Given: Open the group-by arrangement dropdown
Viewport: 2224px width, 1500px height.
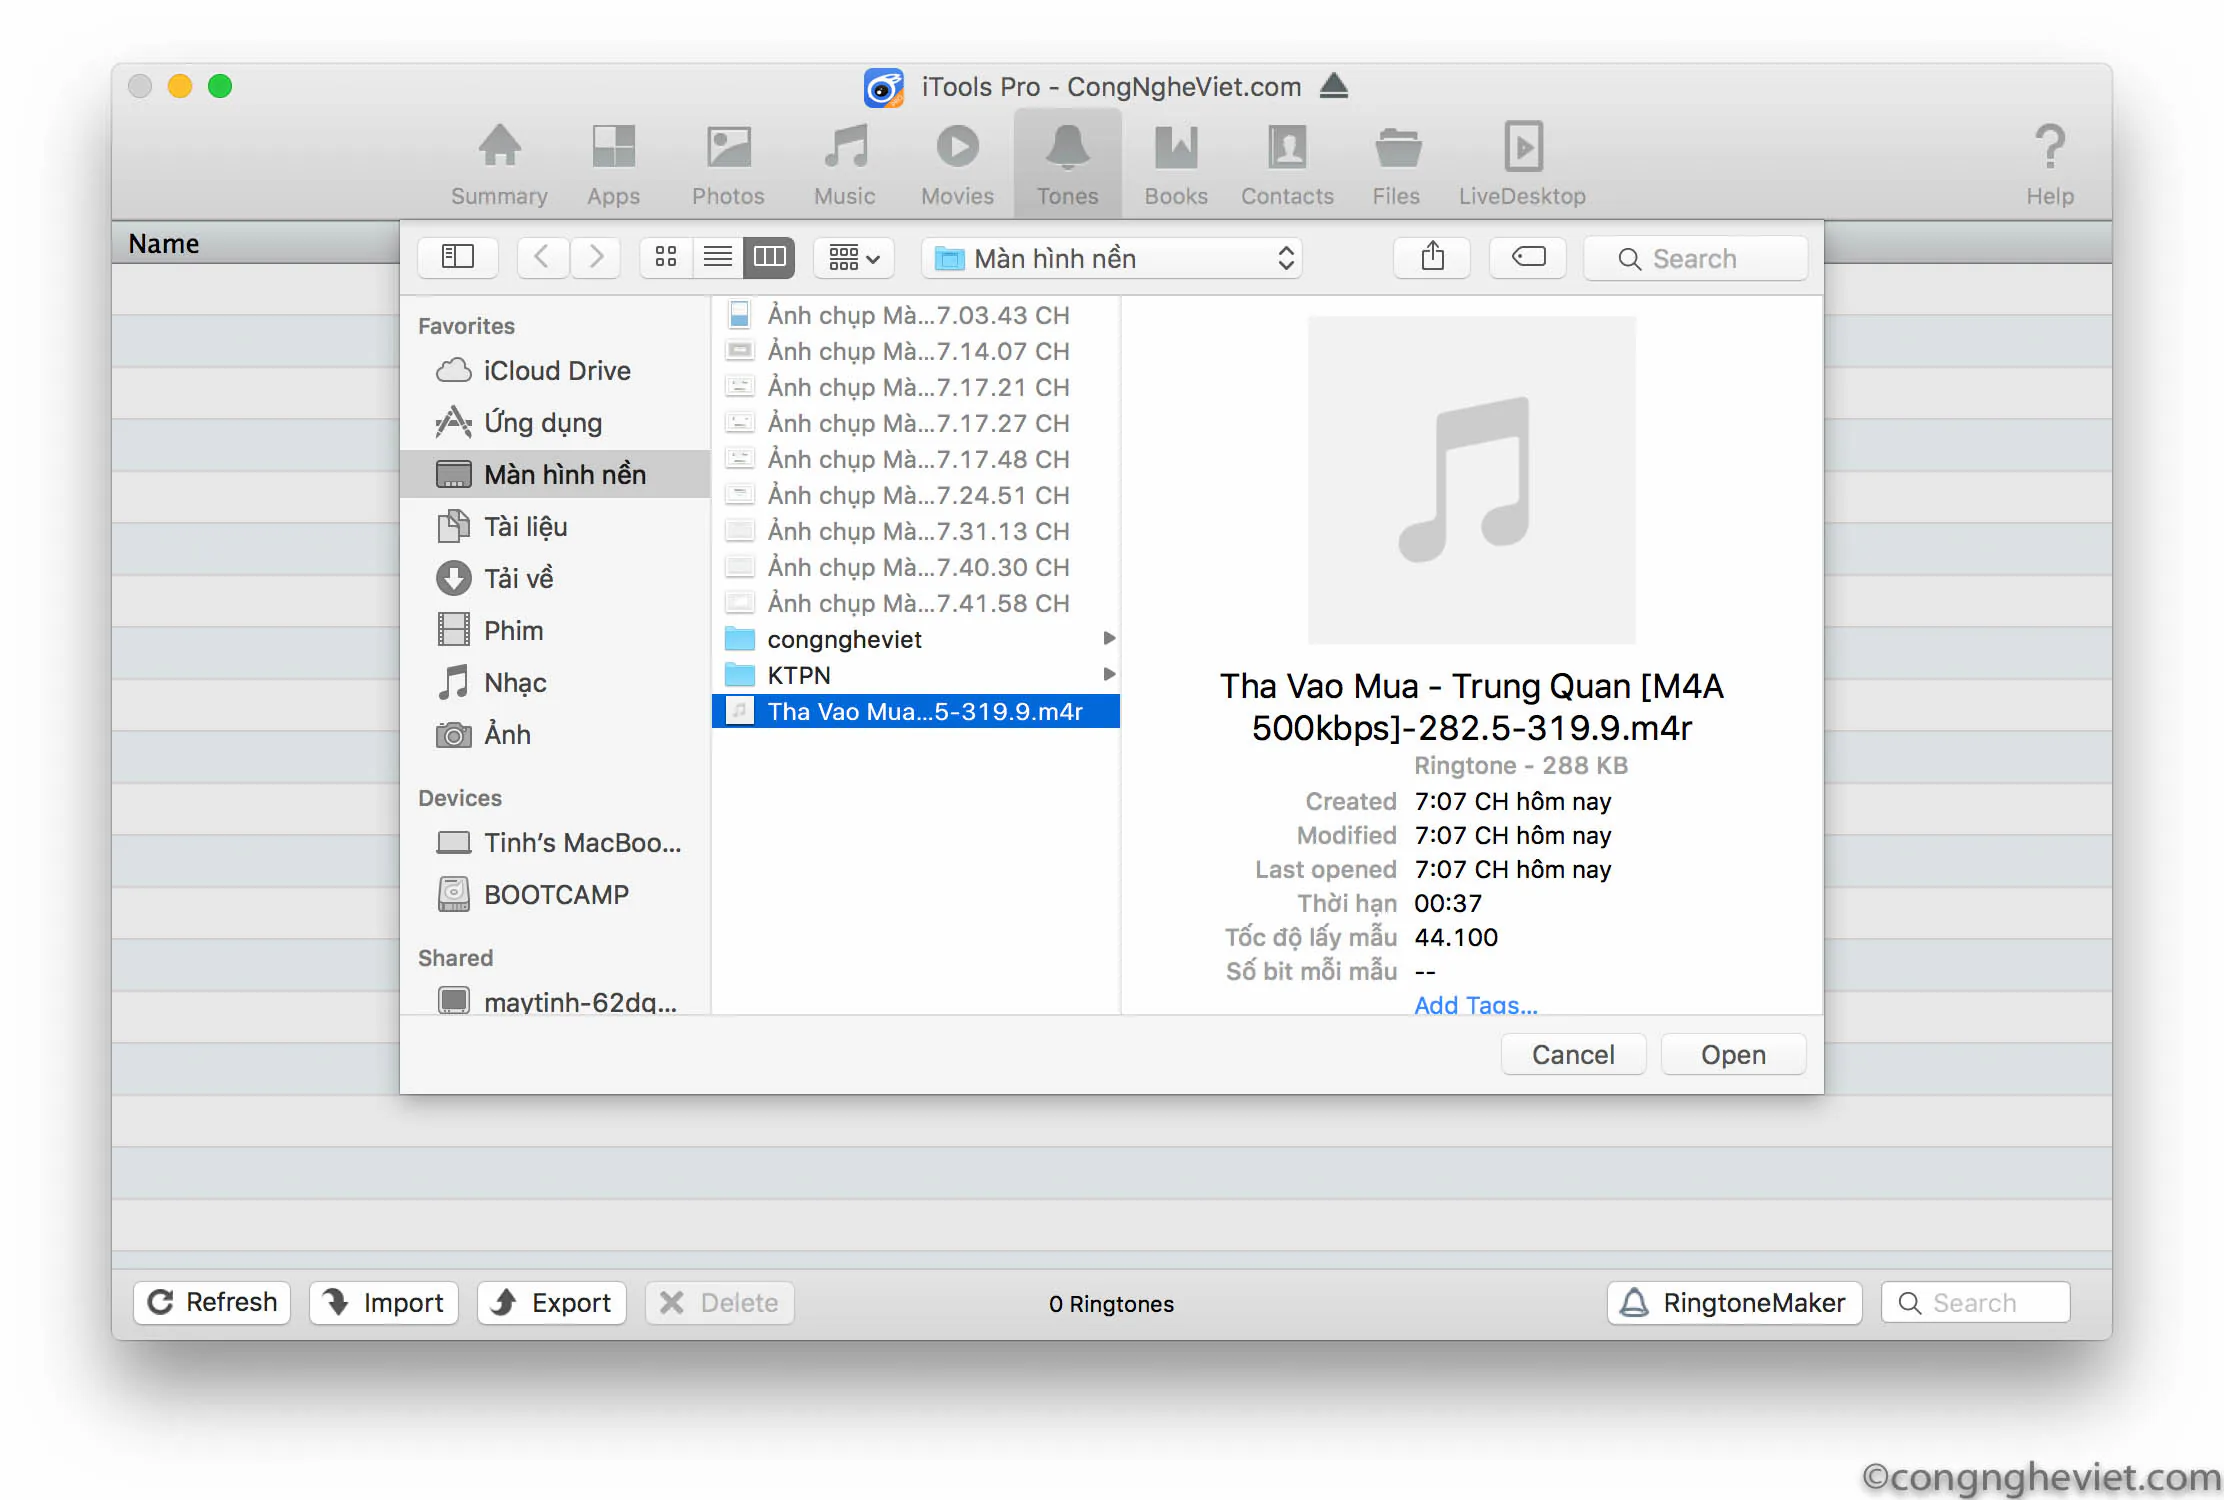Looking at the screenshot, I should click(x=854, y=258).
